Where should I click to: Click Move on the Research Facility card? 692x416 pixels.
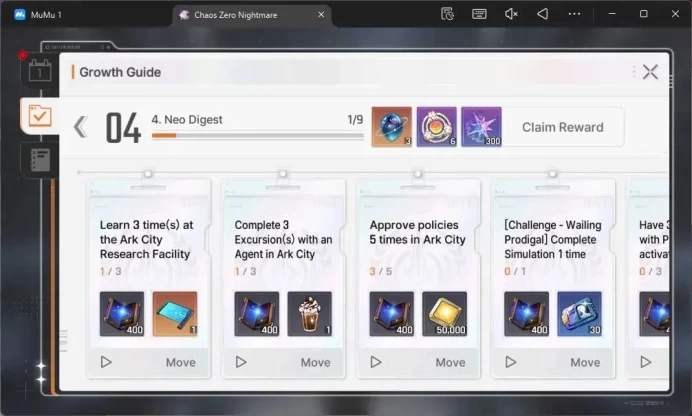181,363
